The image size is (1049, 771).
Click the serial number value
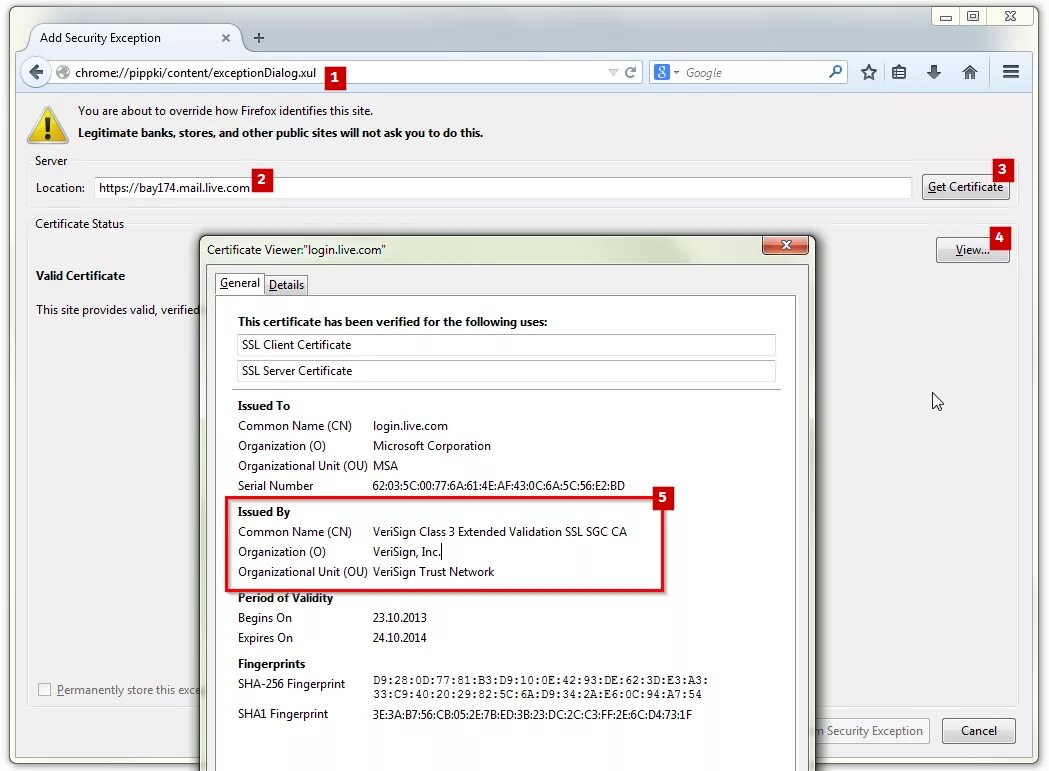point(498,486)
